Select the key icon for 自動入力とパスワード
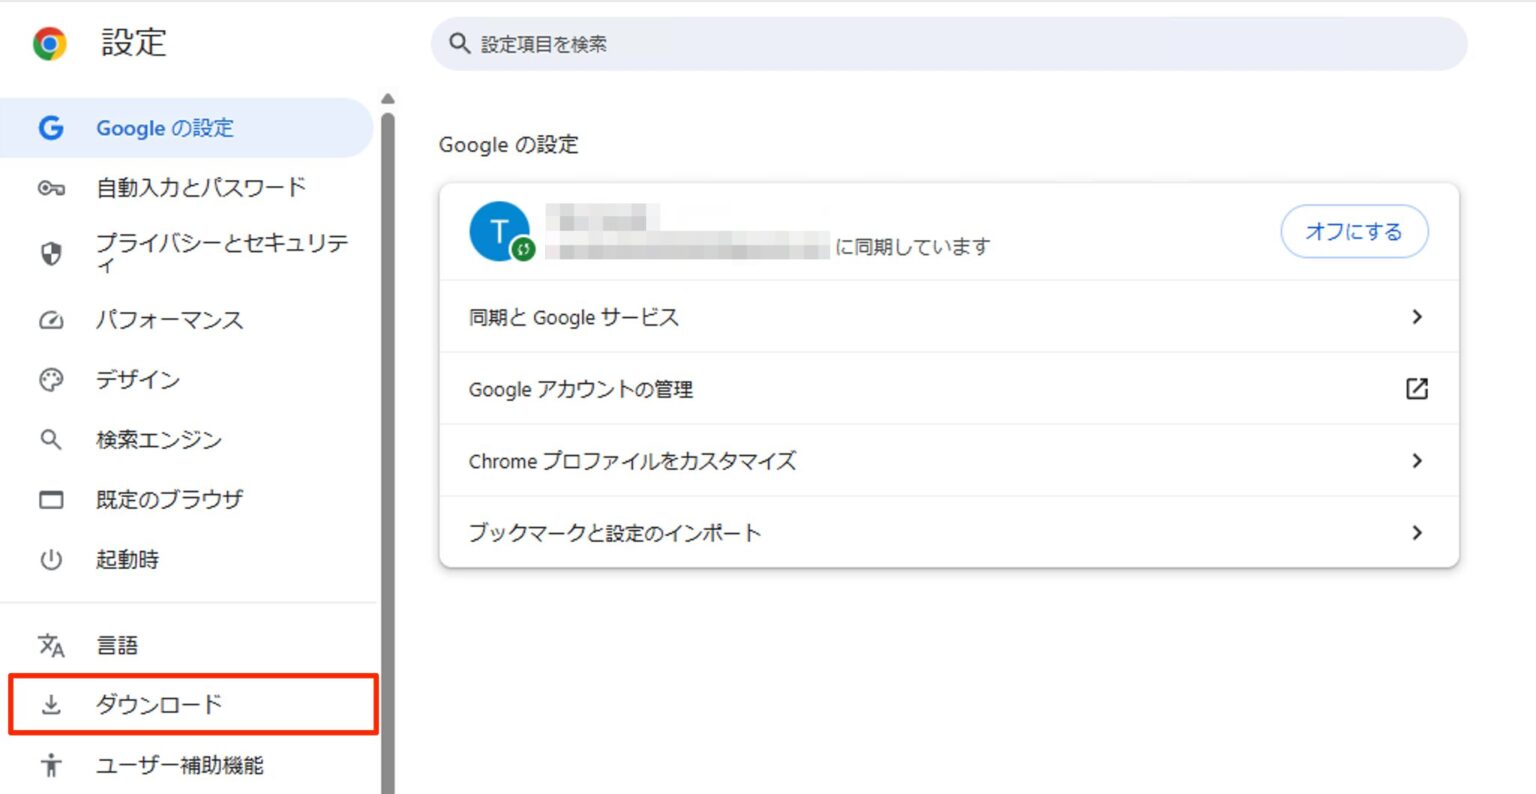1536x794 pixels. point(51,187)
